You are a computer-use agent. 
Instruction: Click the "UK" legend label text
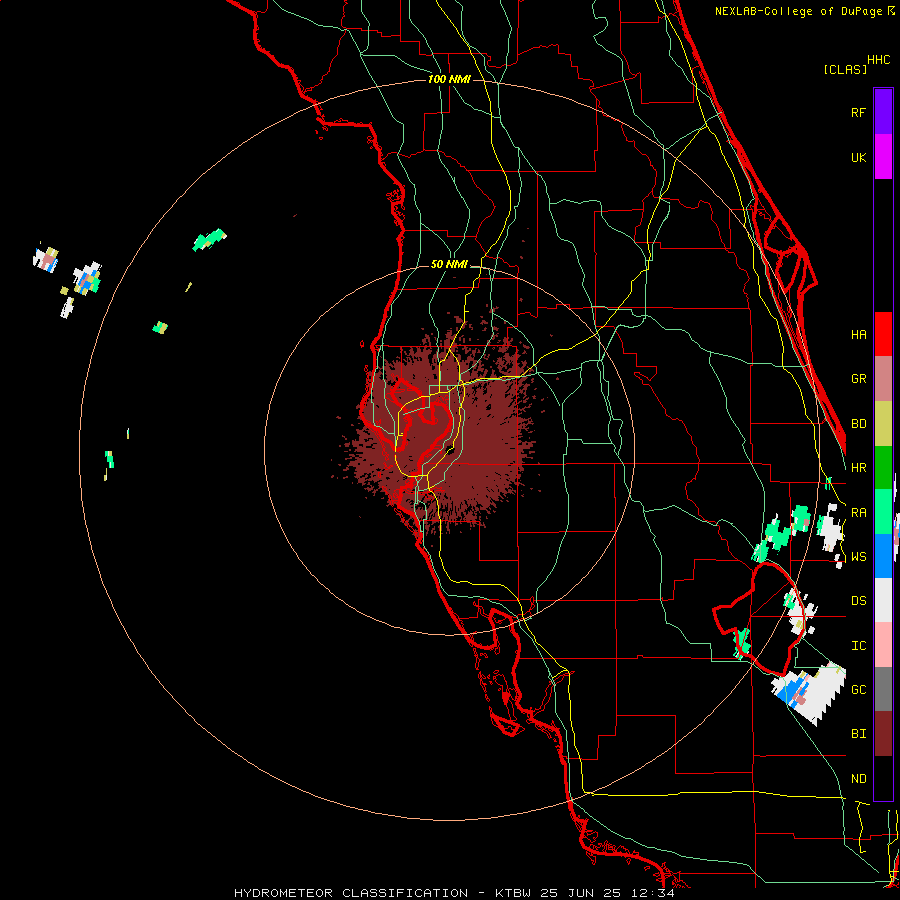click(858, 158)
